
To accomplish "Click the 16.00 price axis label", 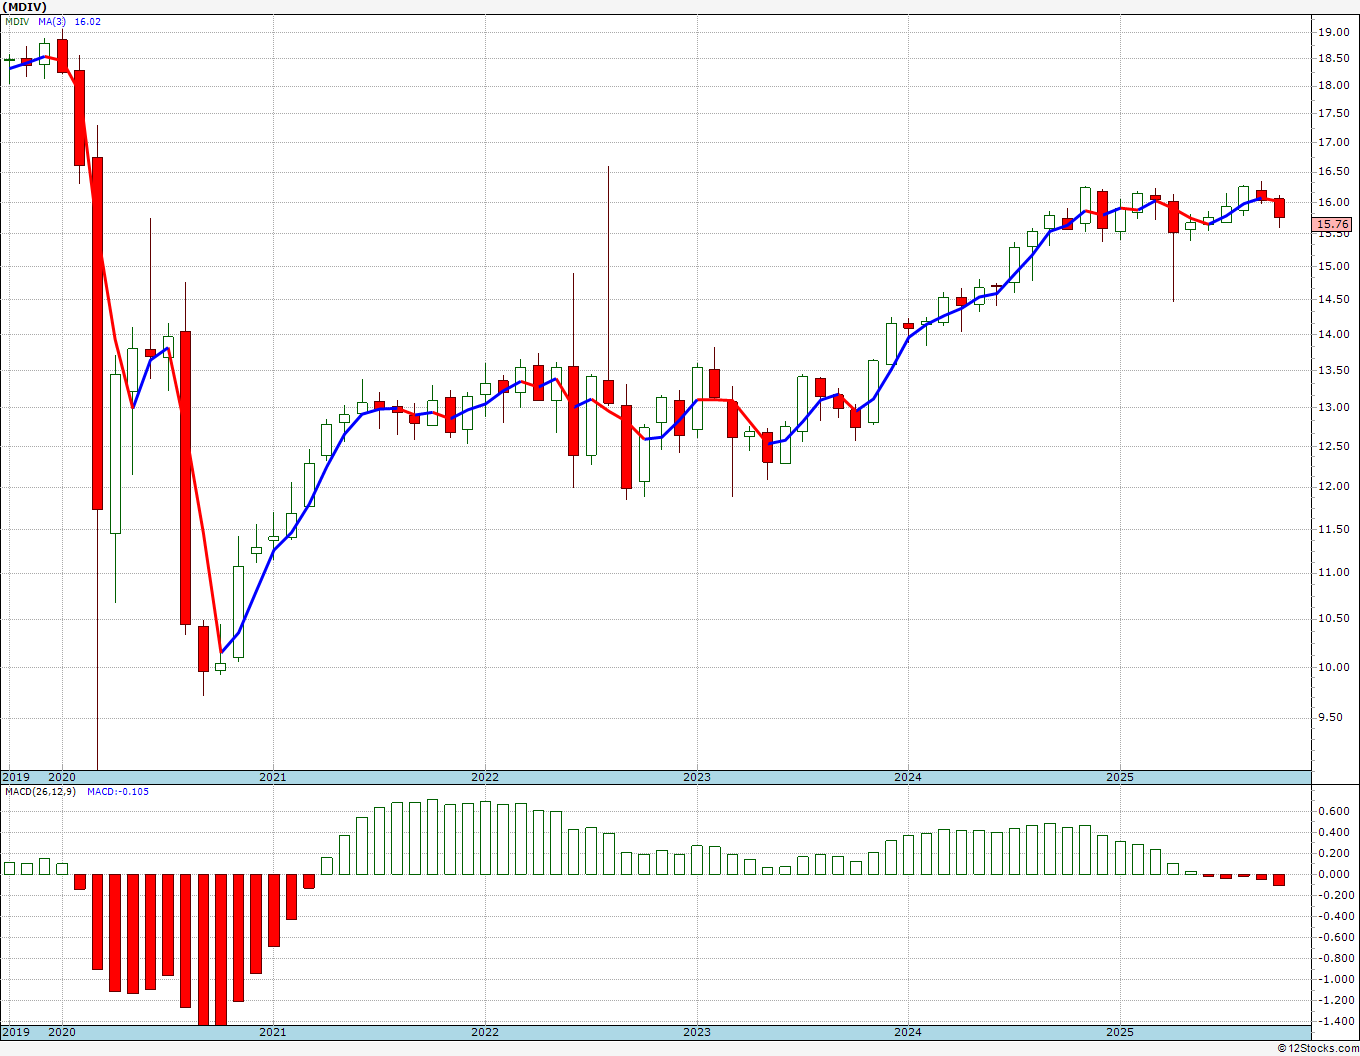I will pyautogui.click(x=1333, y=203).
